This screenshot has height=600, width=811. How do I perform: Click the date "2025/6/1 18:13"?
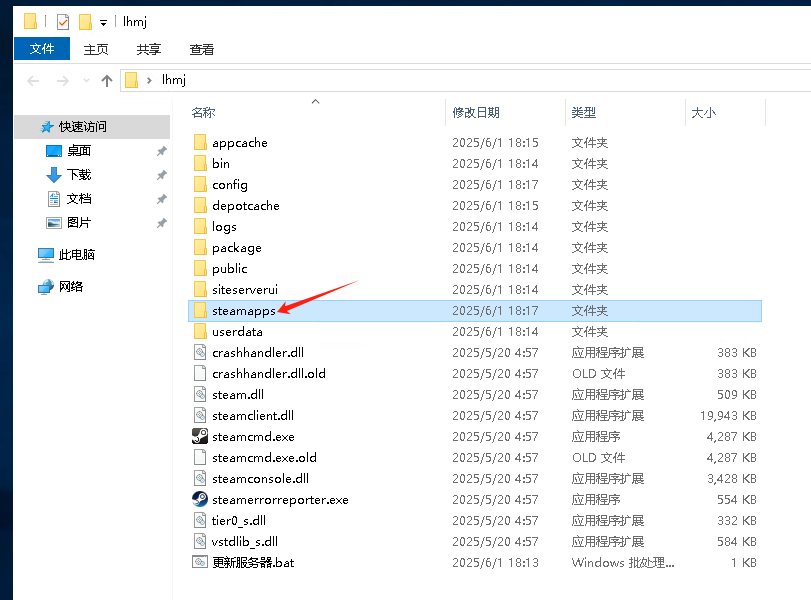click(x=495, y=562)
